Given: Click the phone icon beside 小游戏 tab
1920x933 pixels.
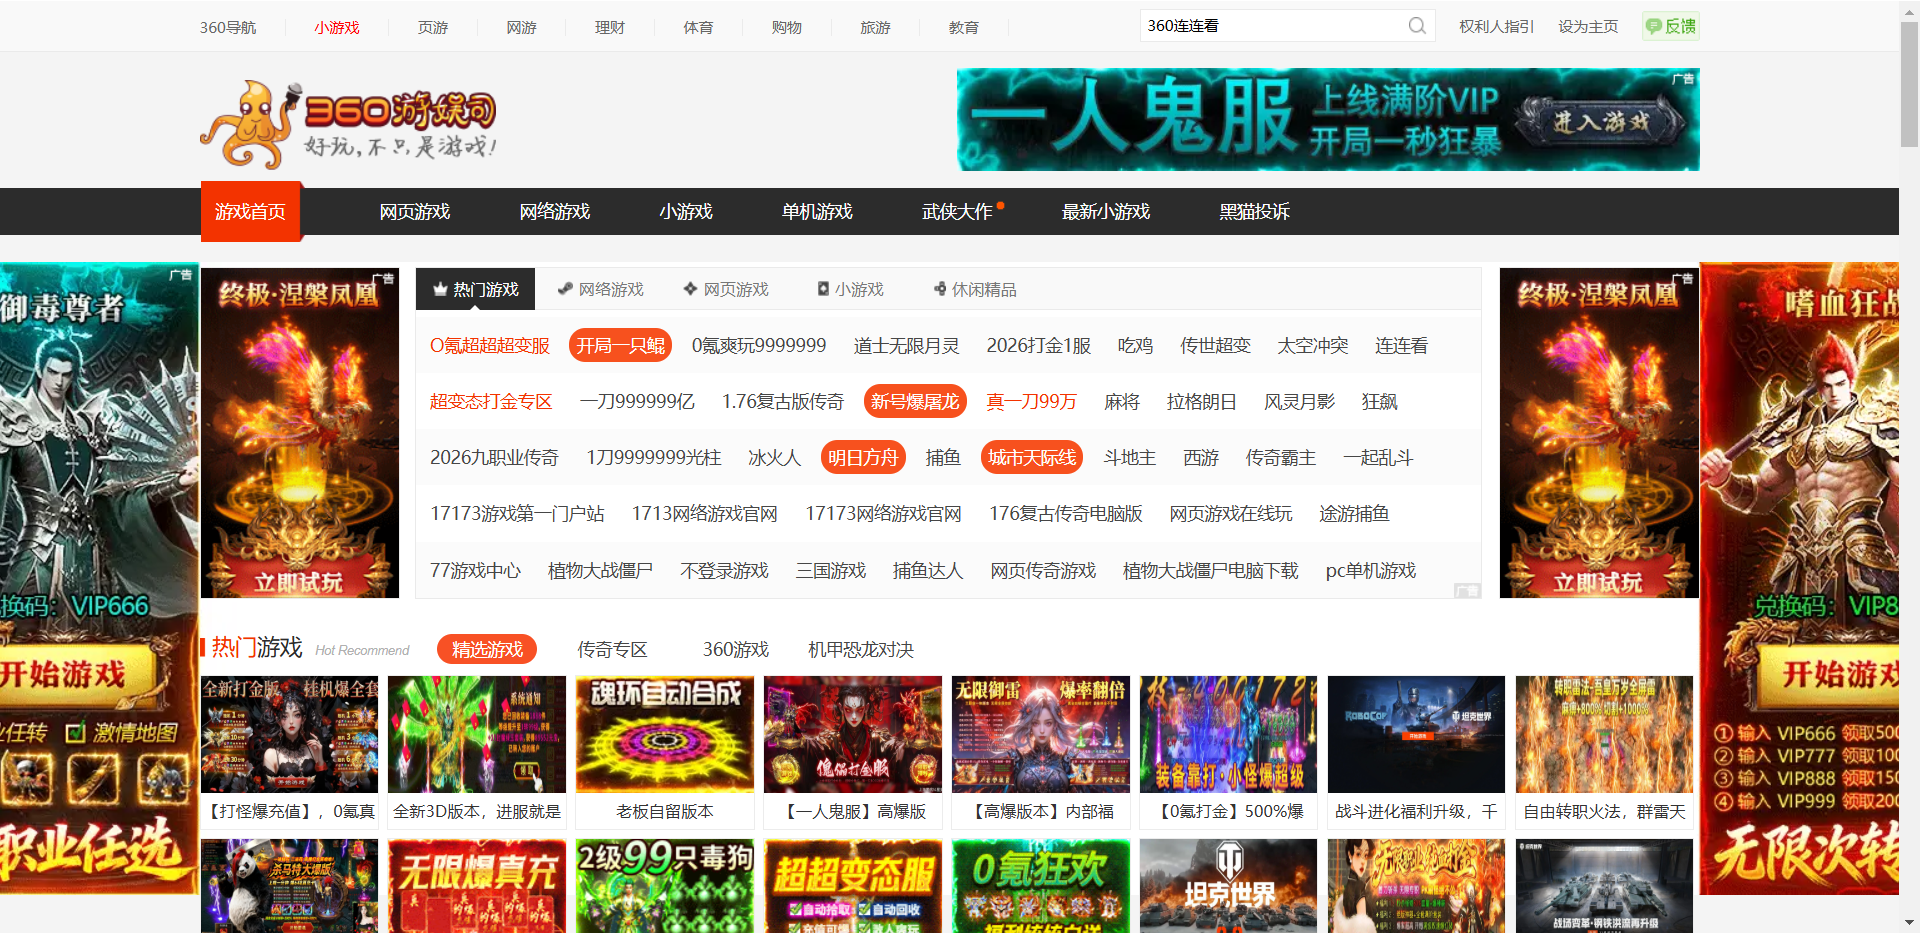Looking at the screenshot, I should pyautogui.click(x=823, y=289).
